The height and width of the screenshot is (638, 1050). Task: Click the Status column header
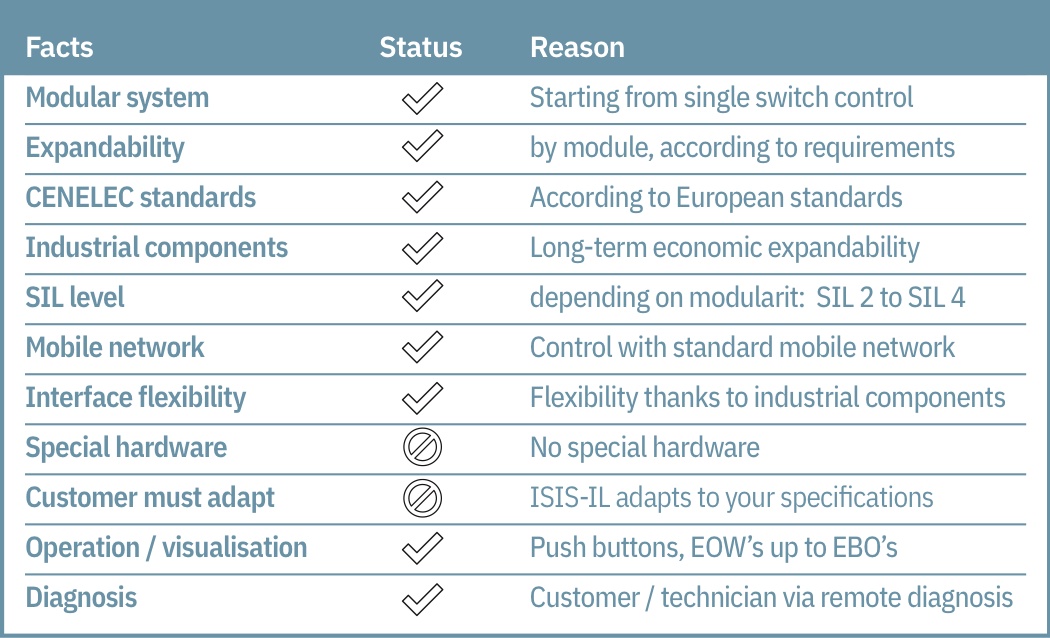pyautogui.click(x=421, y=48)
